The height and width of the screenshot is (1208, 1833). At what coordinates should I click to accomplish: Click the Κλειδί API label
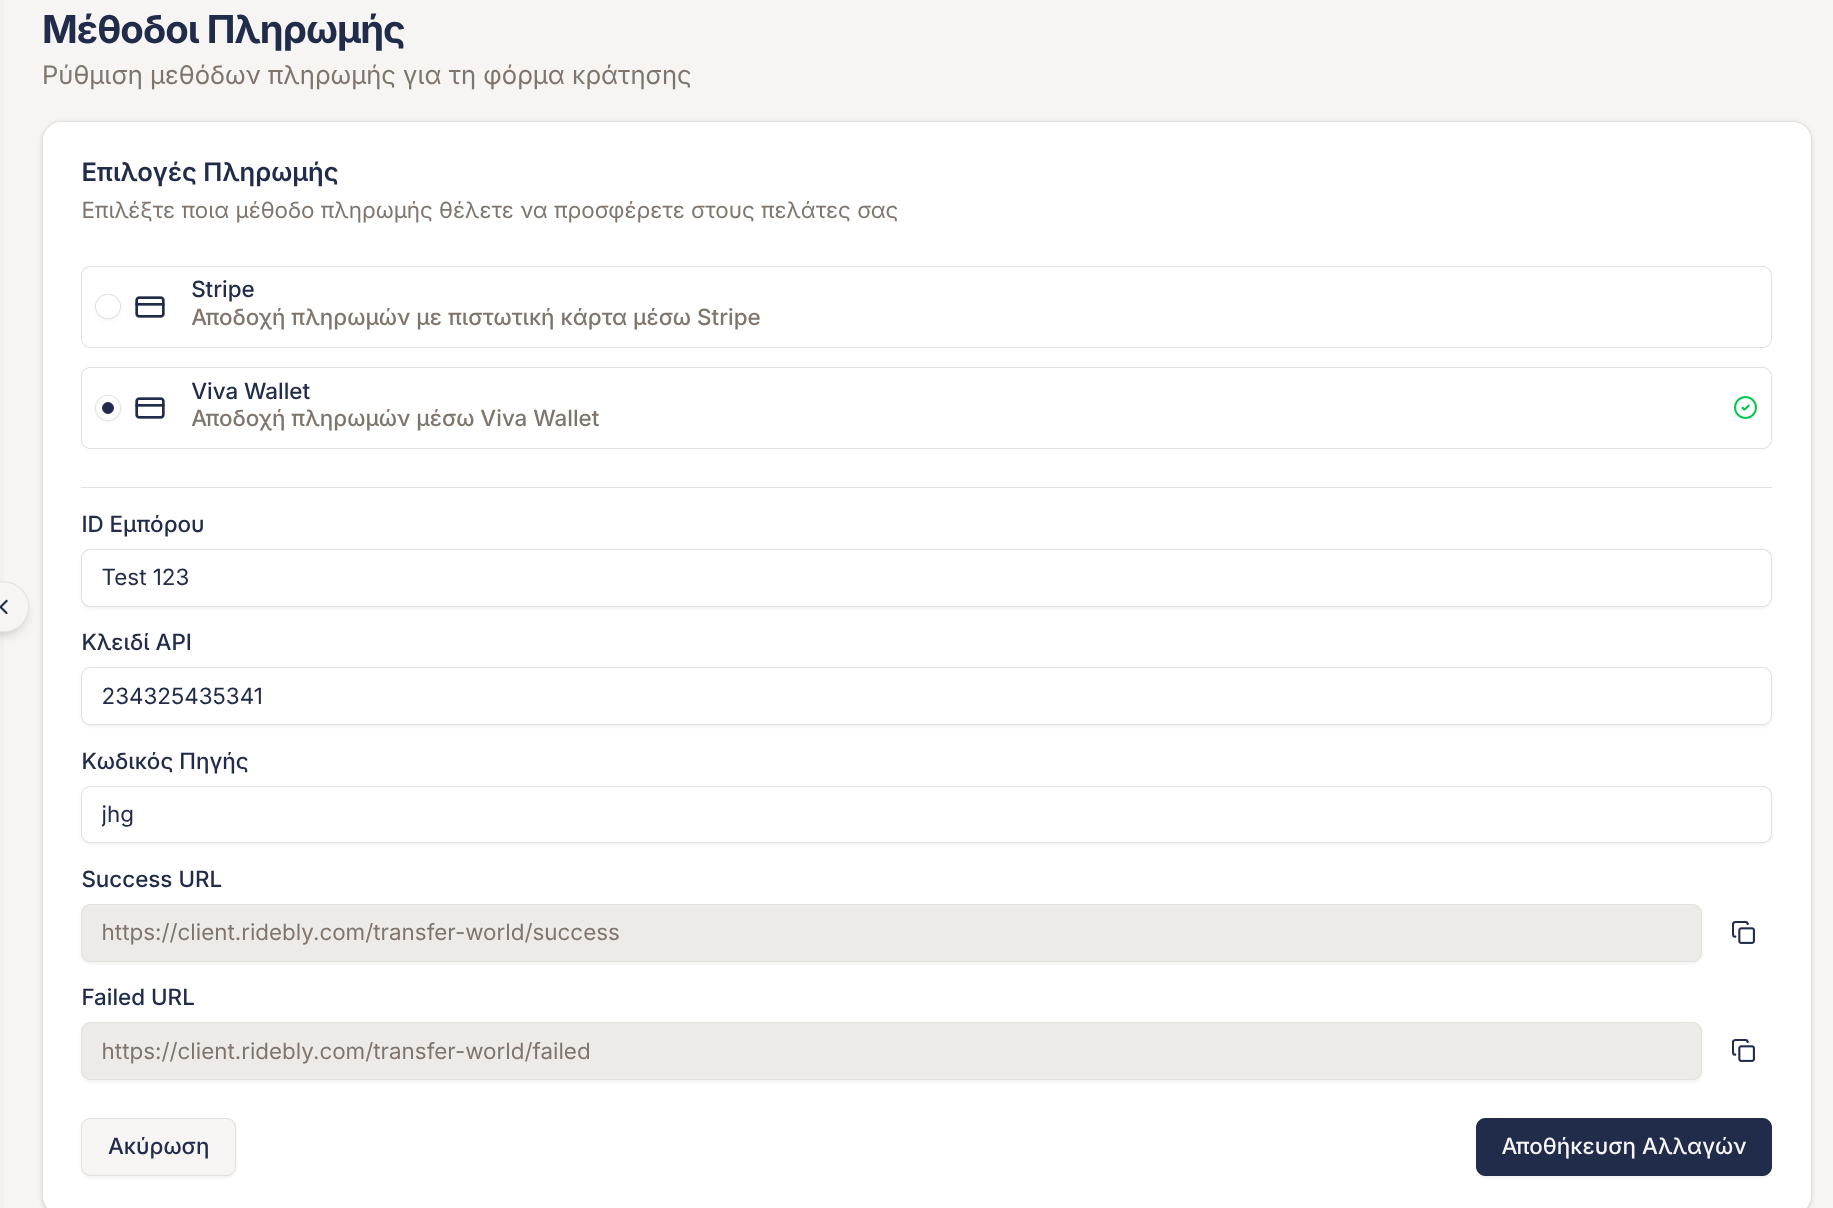[137, 642]
